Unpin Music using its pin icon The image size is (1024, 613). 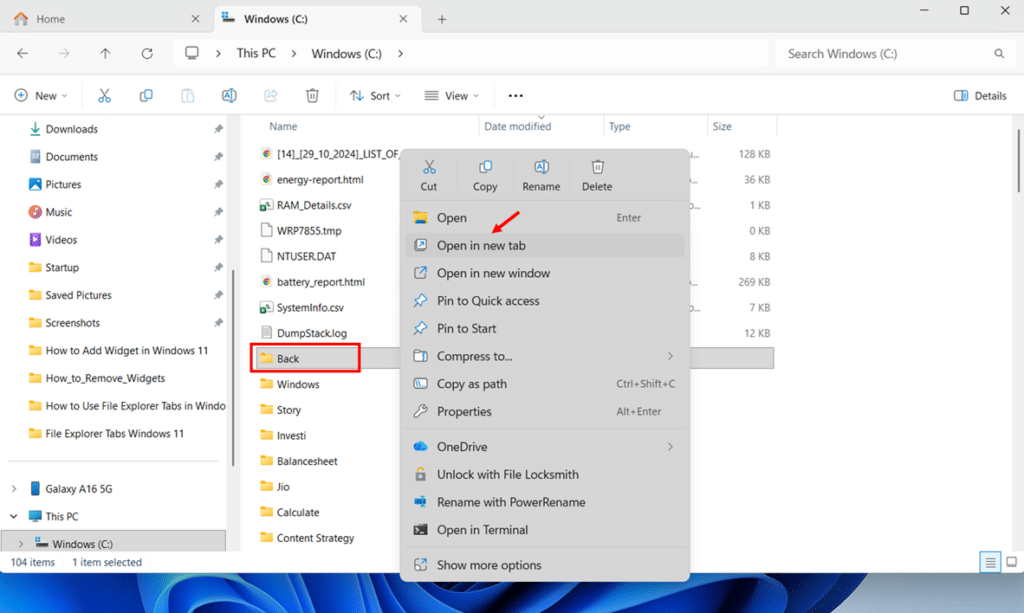218,212
